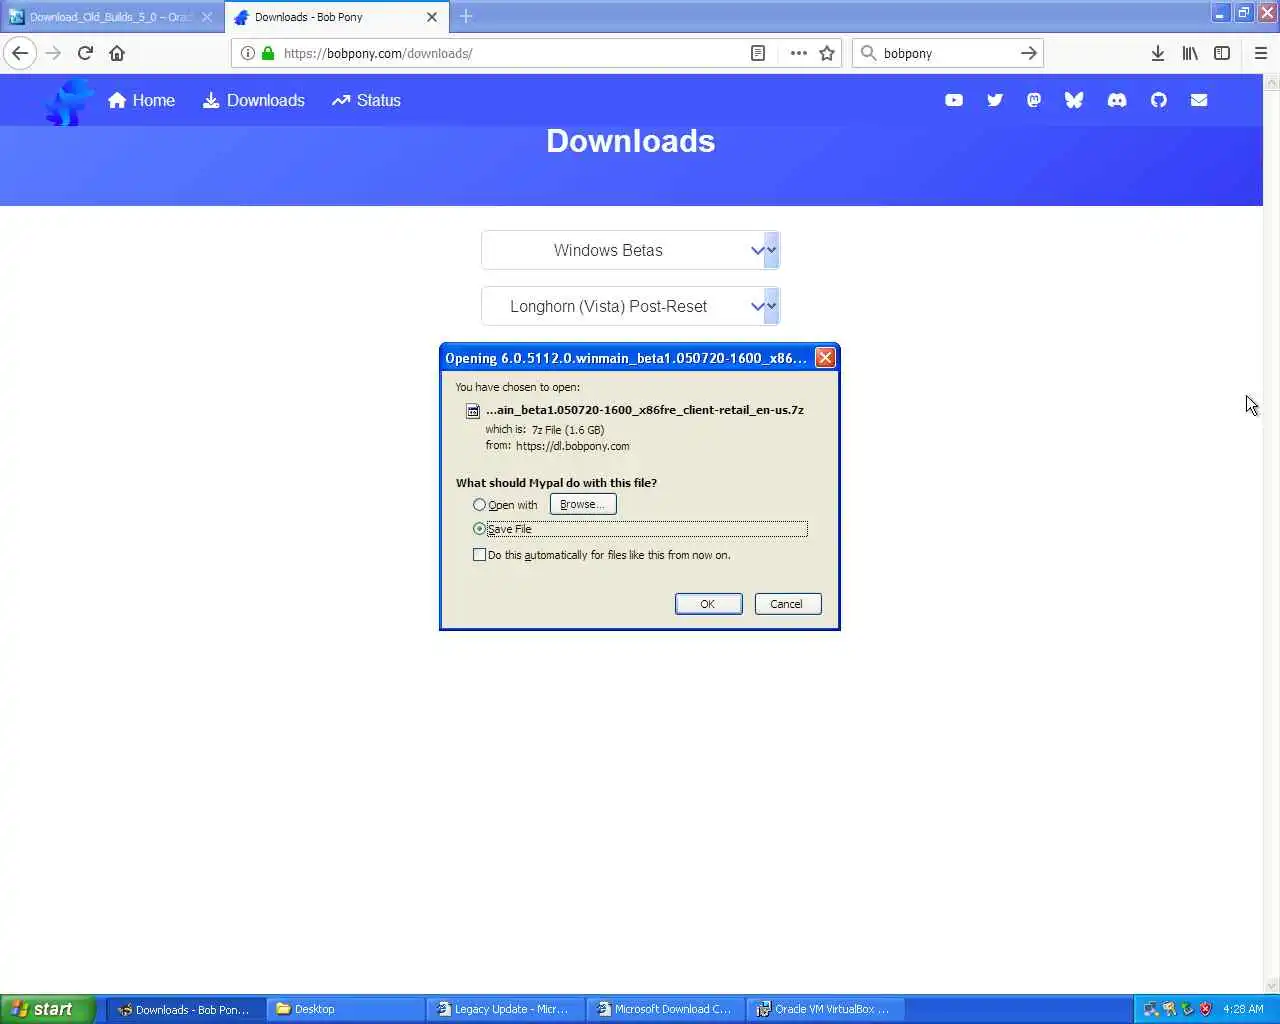This screenshot has height=1024, width=1280.
Task: Enable Do this automatically checkbox
Action: 479,555
